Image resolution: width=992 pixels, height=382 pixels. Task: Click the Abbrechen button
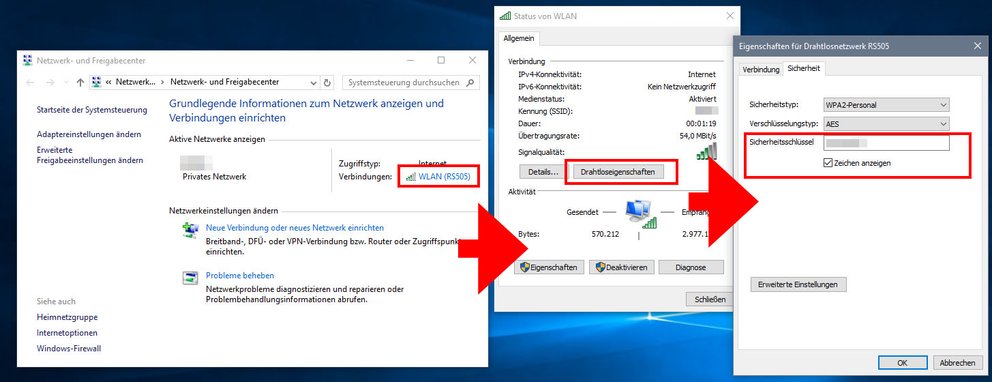coord(957,363)
